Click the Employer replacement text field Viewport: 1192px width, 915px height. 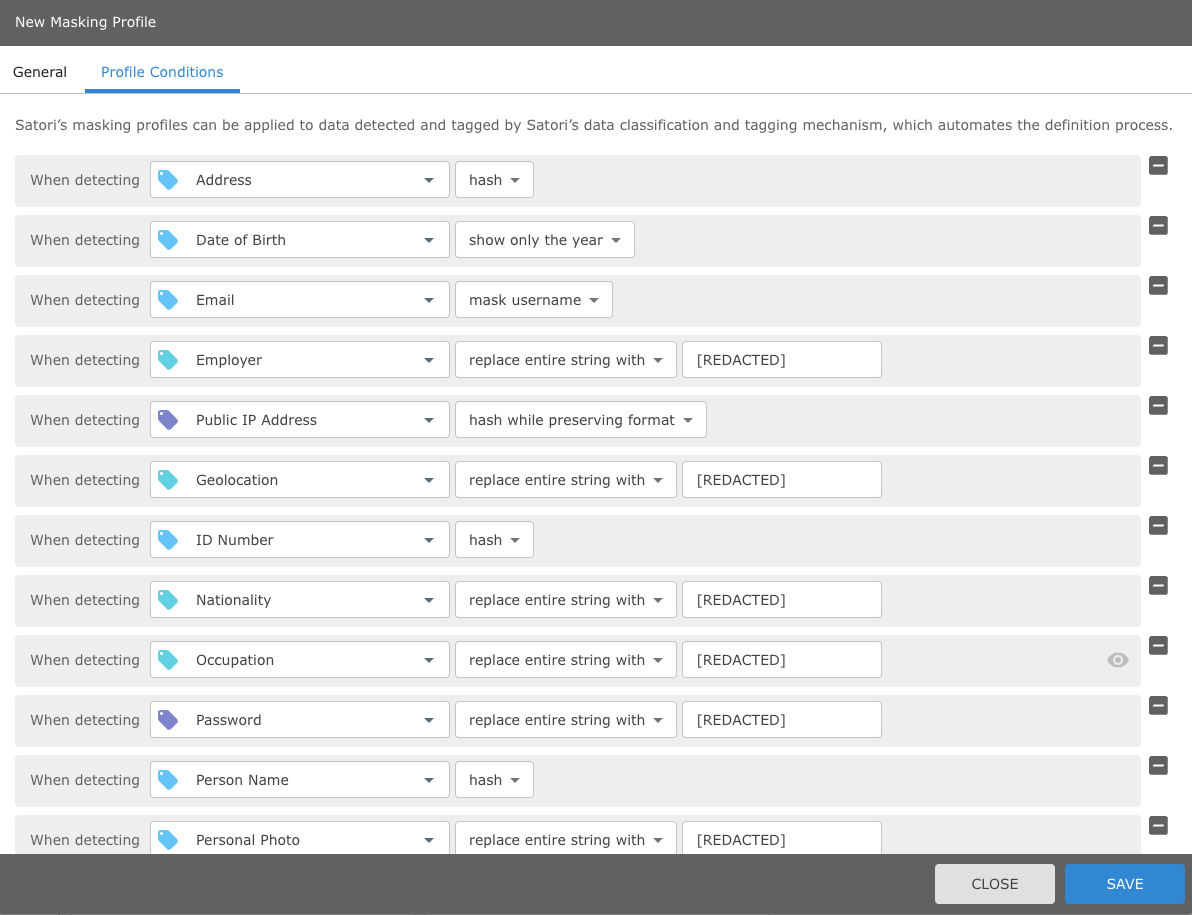(781, 360)
